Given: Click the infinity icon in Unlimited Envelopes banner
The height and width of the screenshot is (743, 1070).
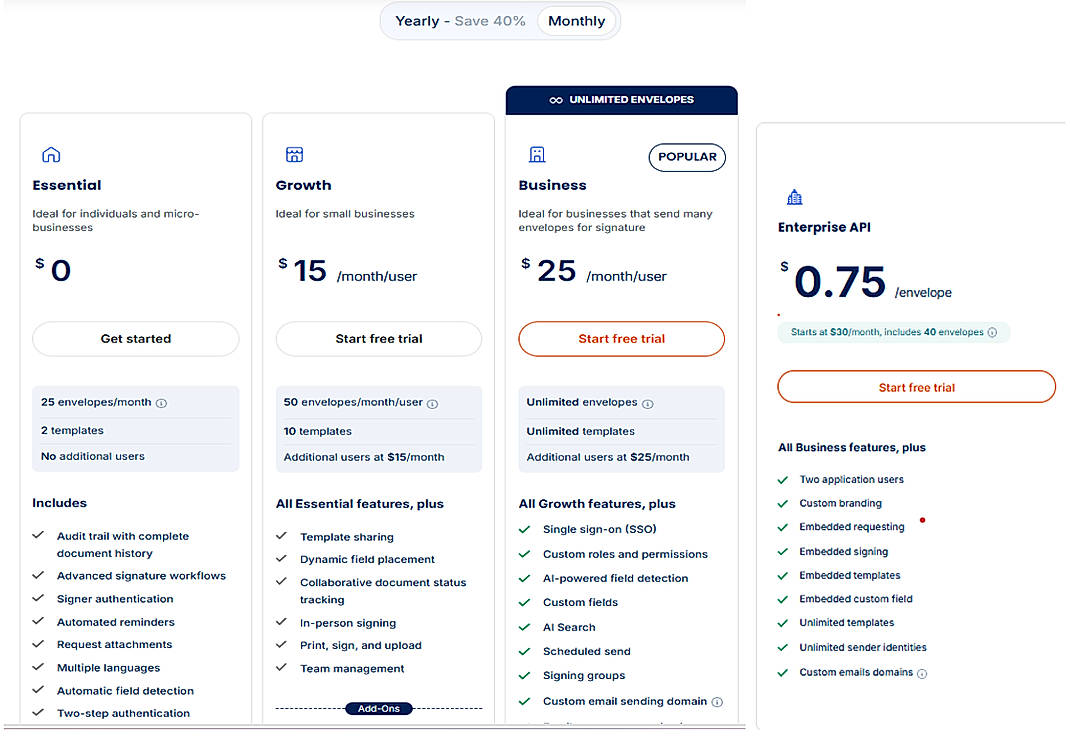Looking at the screenshot, I should (x=556, y=100).
